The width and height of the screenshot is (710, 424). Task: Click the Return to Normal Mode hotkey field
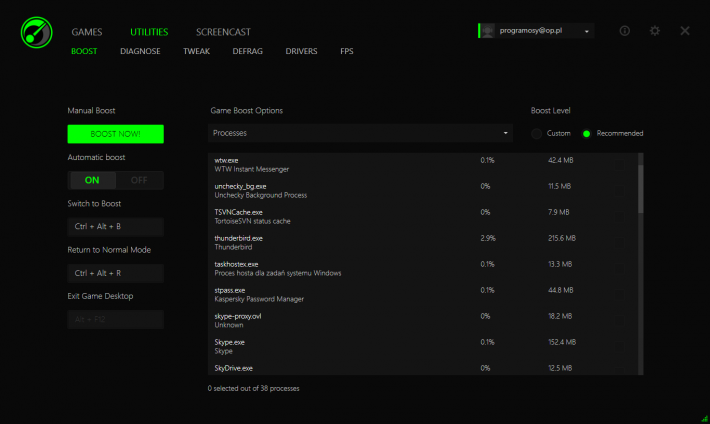tap(115, 273)
